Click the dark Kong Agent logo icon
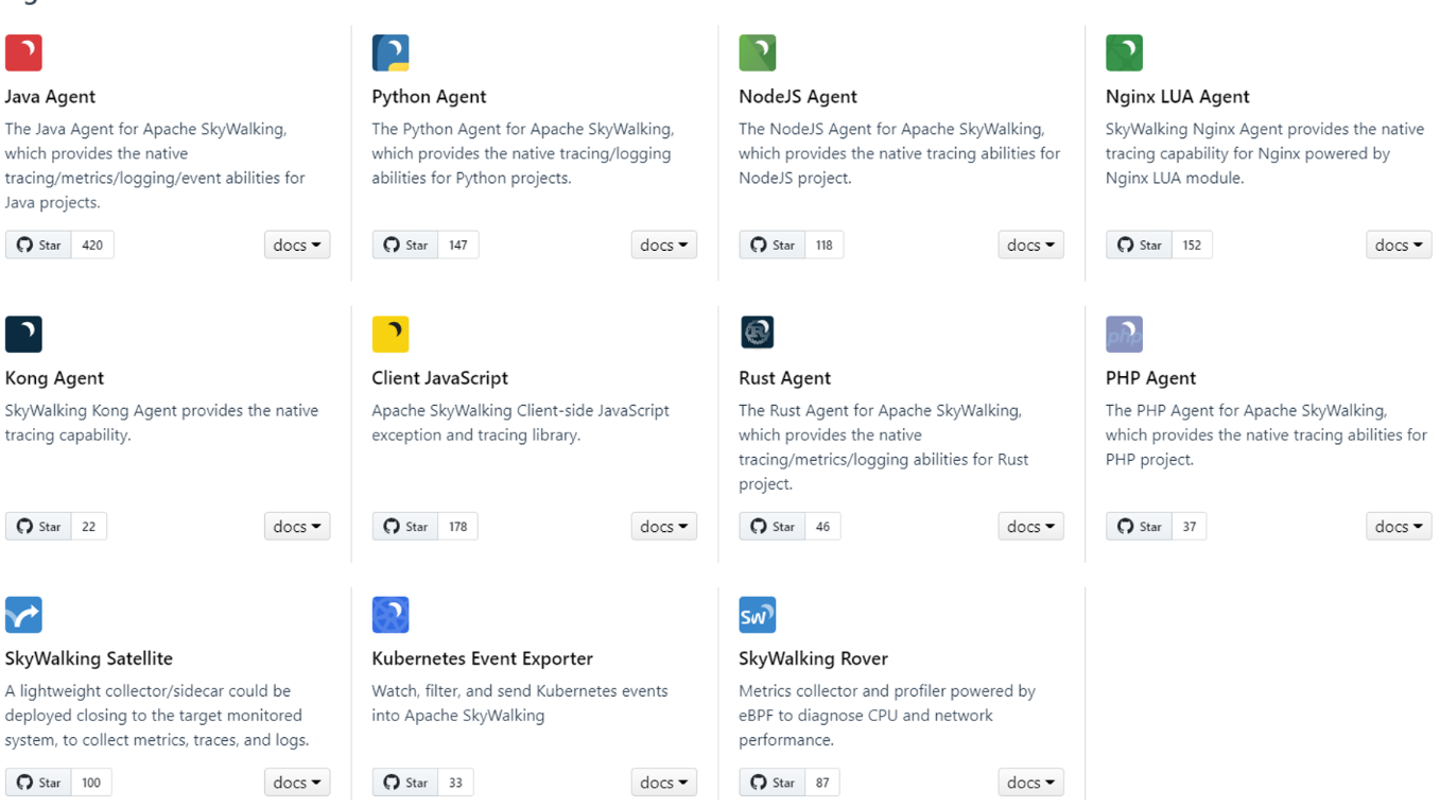This screenshot has width=1440, height=800. 23,334
